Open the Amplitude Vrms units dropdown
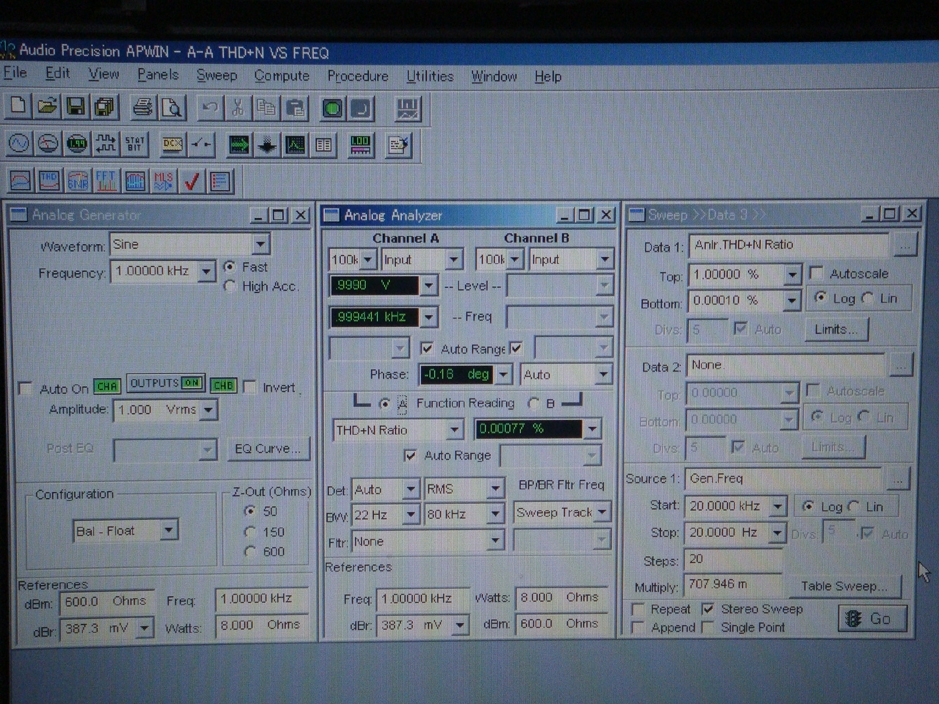Viewport: 939px width, 704px height. point(208,410)
